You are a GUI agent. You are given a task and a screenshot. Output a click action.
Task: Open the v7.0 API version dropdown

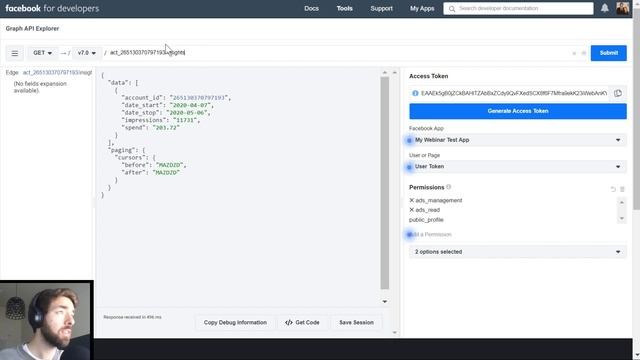pyautogui.click(x=87, y=53)
